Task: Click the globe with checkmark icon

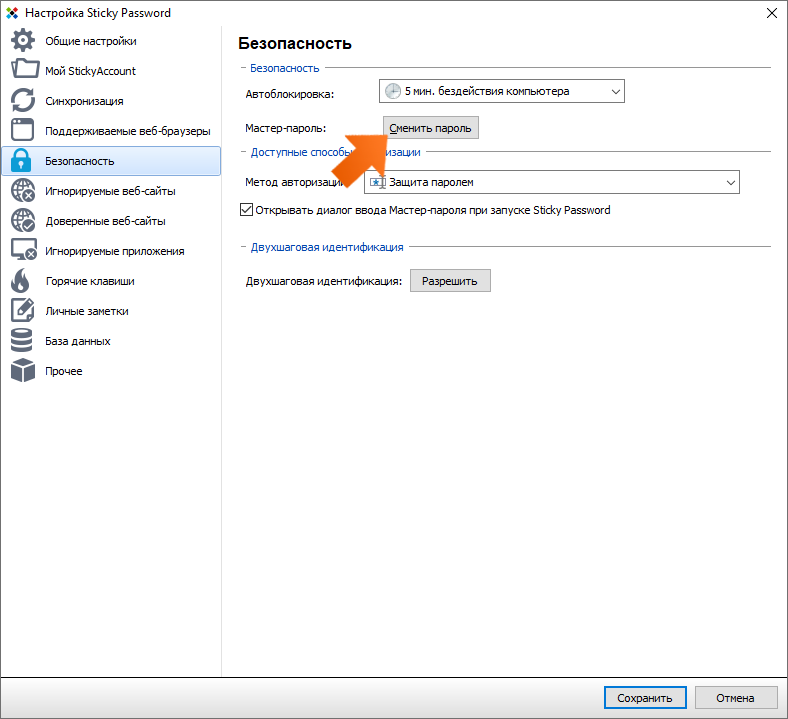Action: click(x=23, y=221)
